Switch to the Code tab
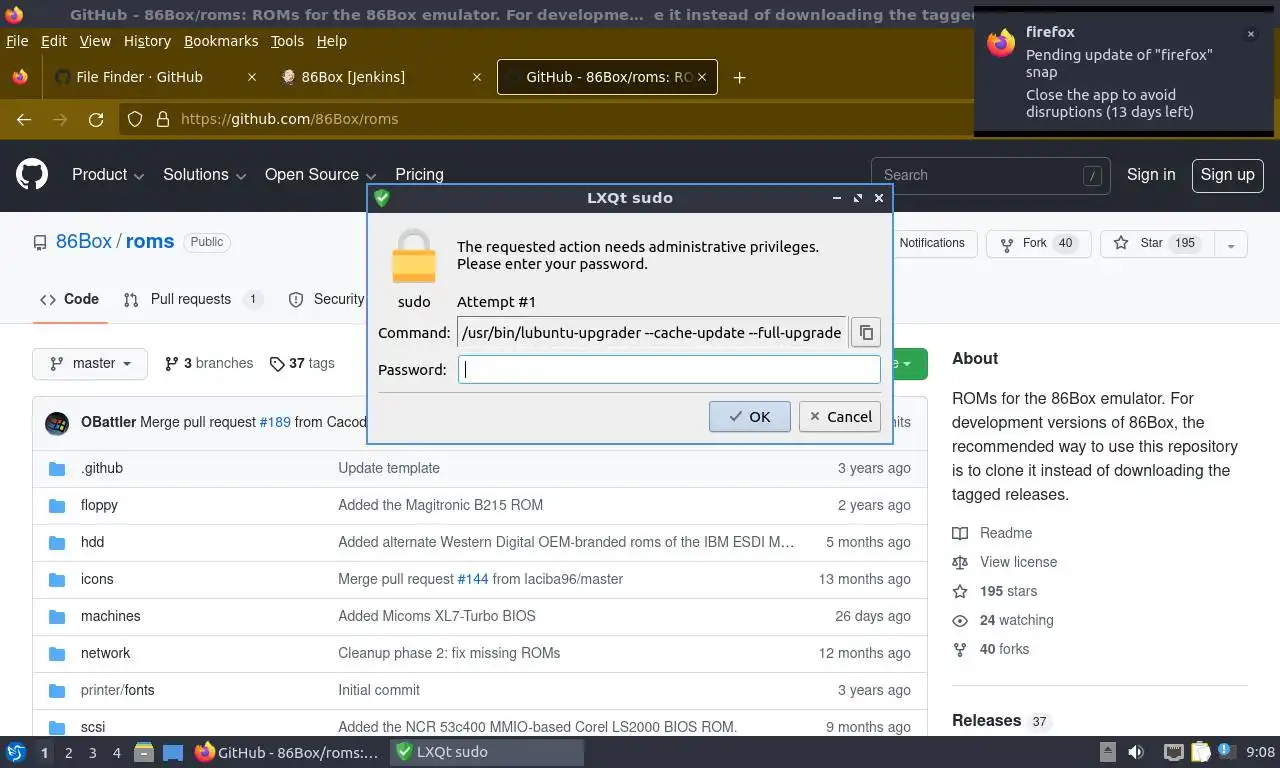1280x768 pixels. 69,299
